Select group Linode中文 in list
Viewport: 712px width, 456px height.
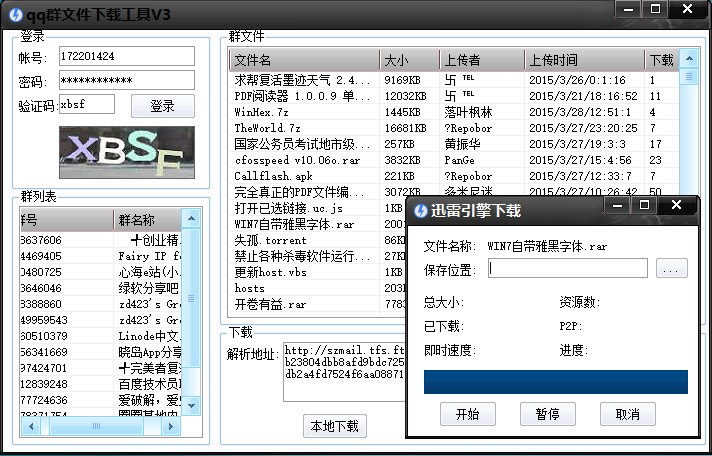(x=101, y=336)
